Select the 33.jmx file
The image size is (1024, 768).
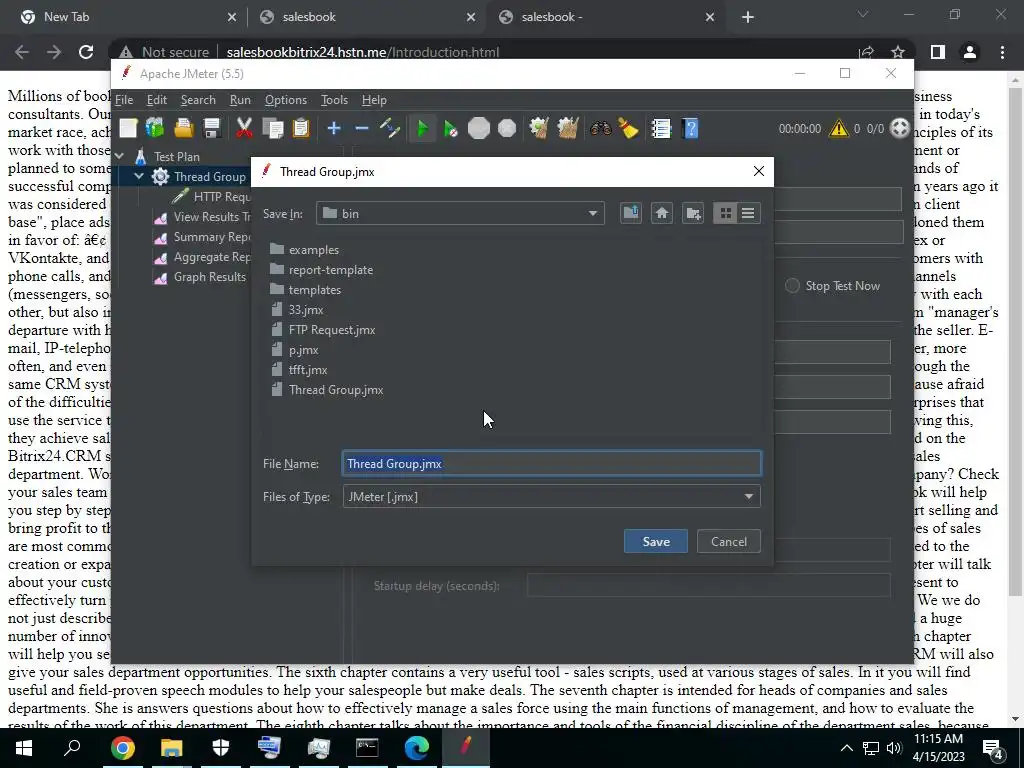pyautogui.click(x=297, y=310)
